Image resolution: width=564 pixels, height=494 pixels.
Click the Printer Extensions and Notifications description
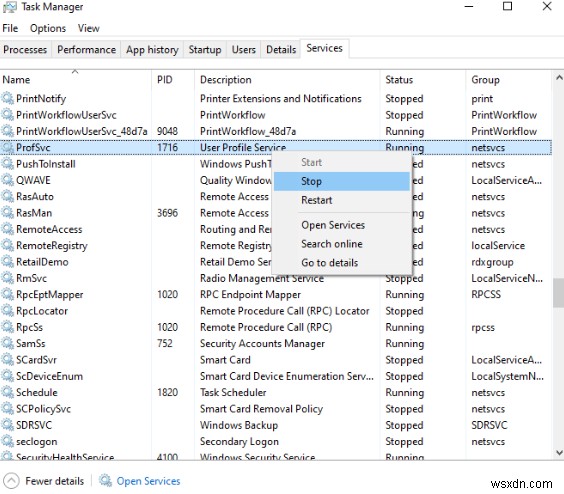[x=281, y=98]
